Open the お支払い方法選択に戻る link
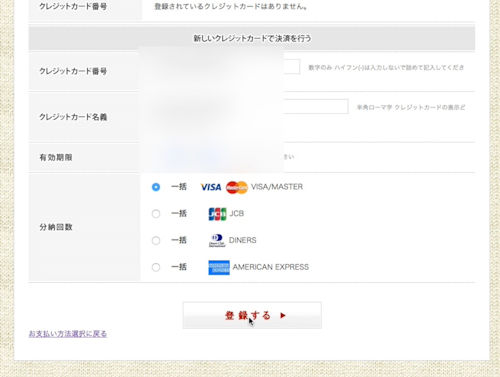Viewport: 500px width, 377px height. [68, 334]
